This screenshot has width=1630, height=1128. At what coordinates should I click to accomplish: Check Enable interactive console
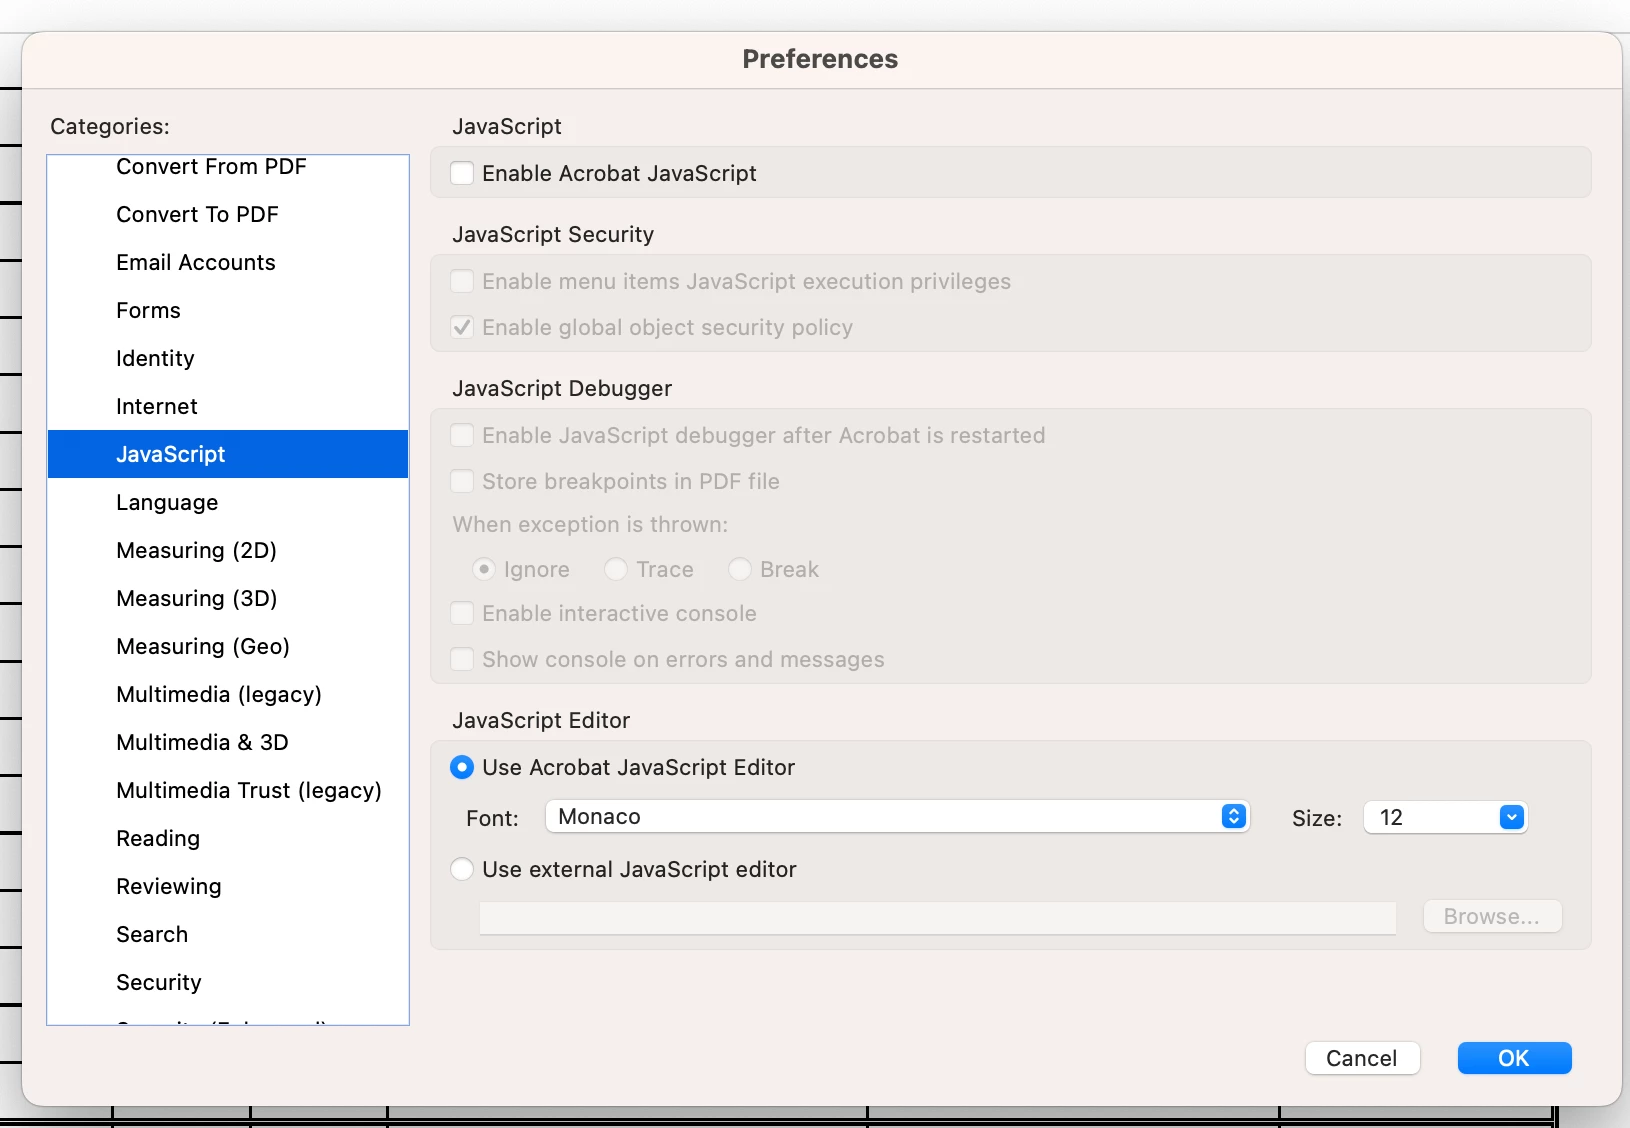462,613
